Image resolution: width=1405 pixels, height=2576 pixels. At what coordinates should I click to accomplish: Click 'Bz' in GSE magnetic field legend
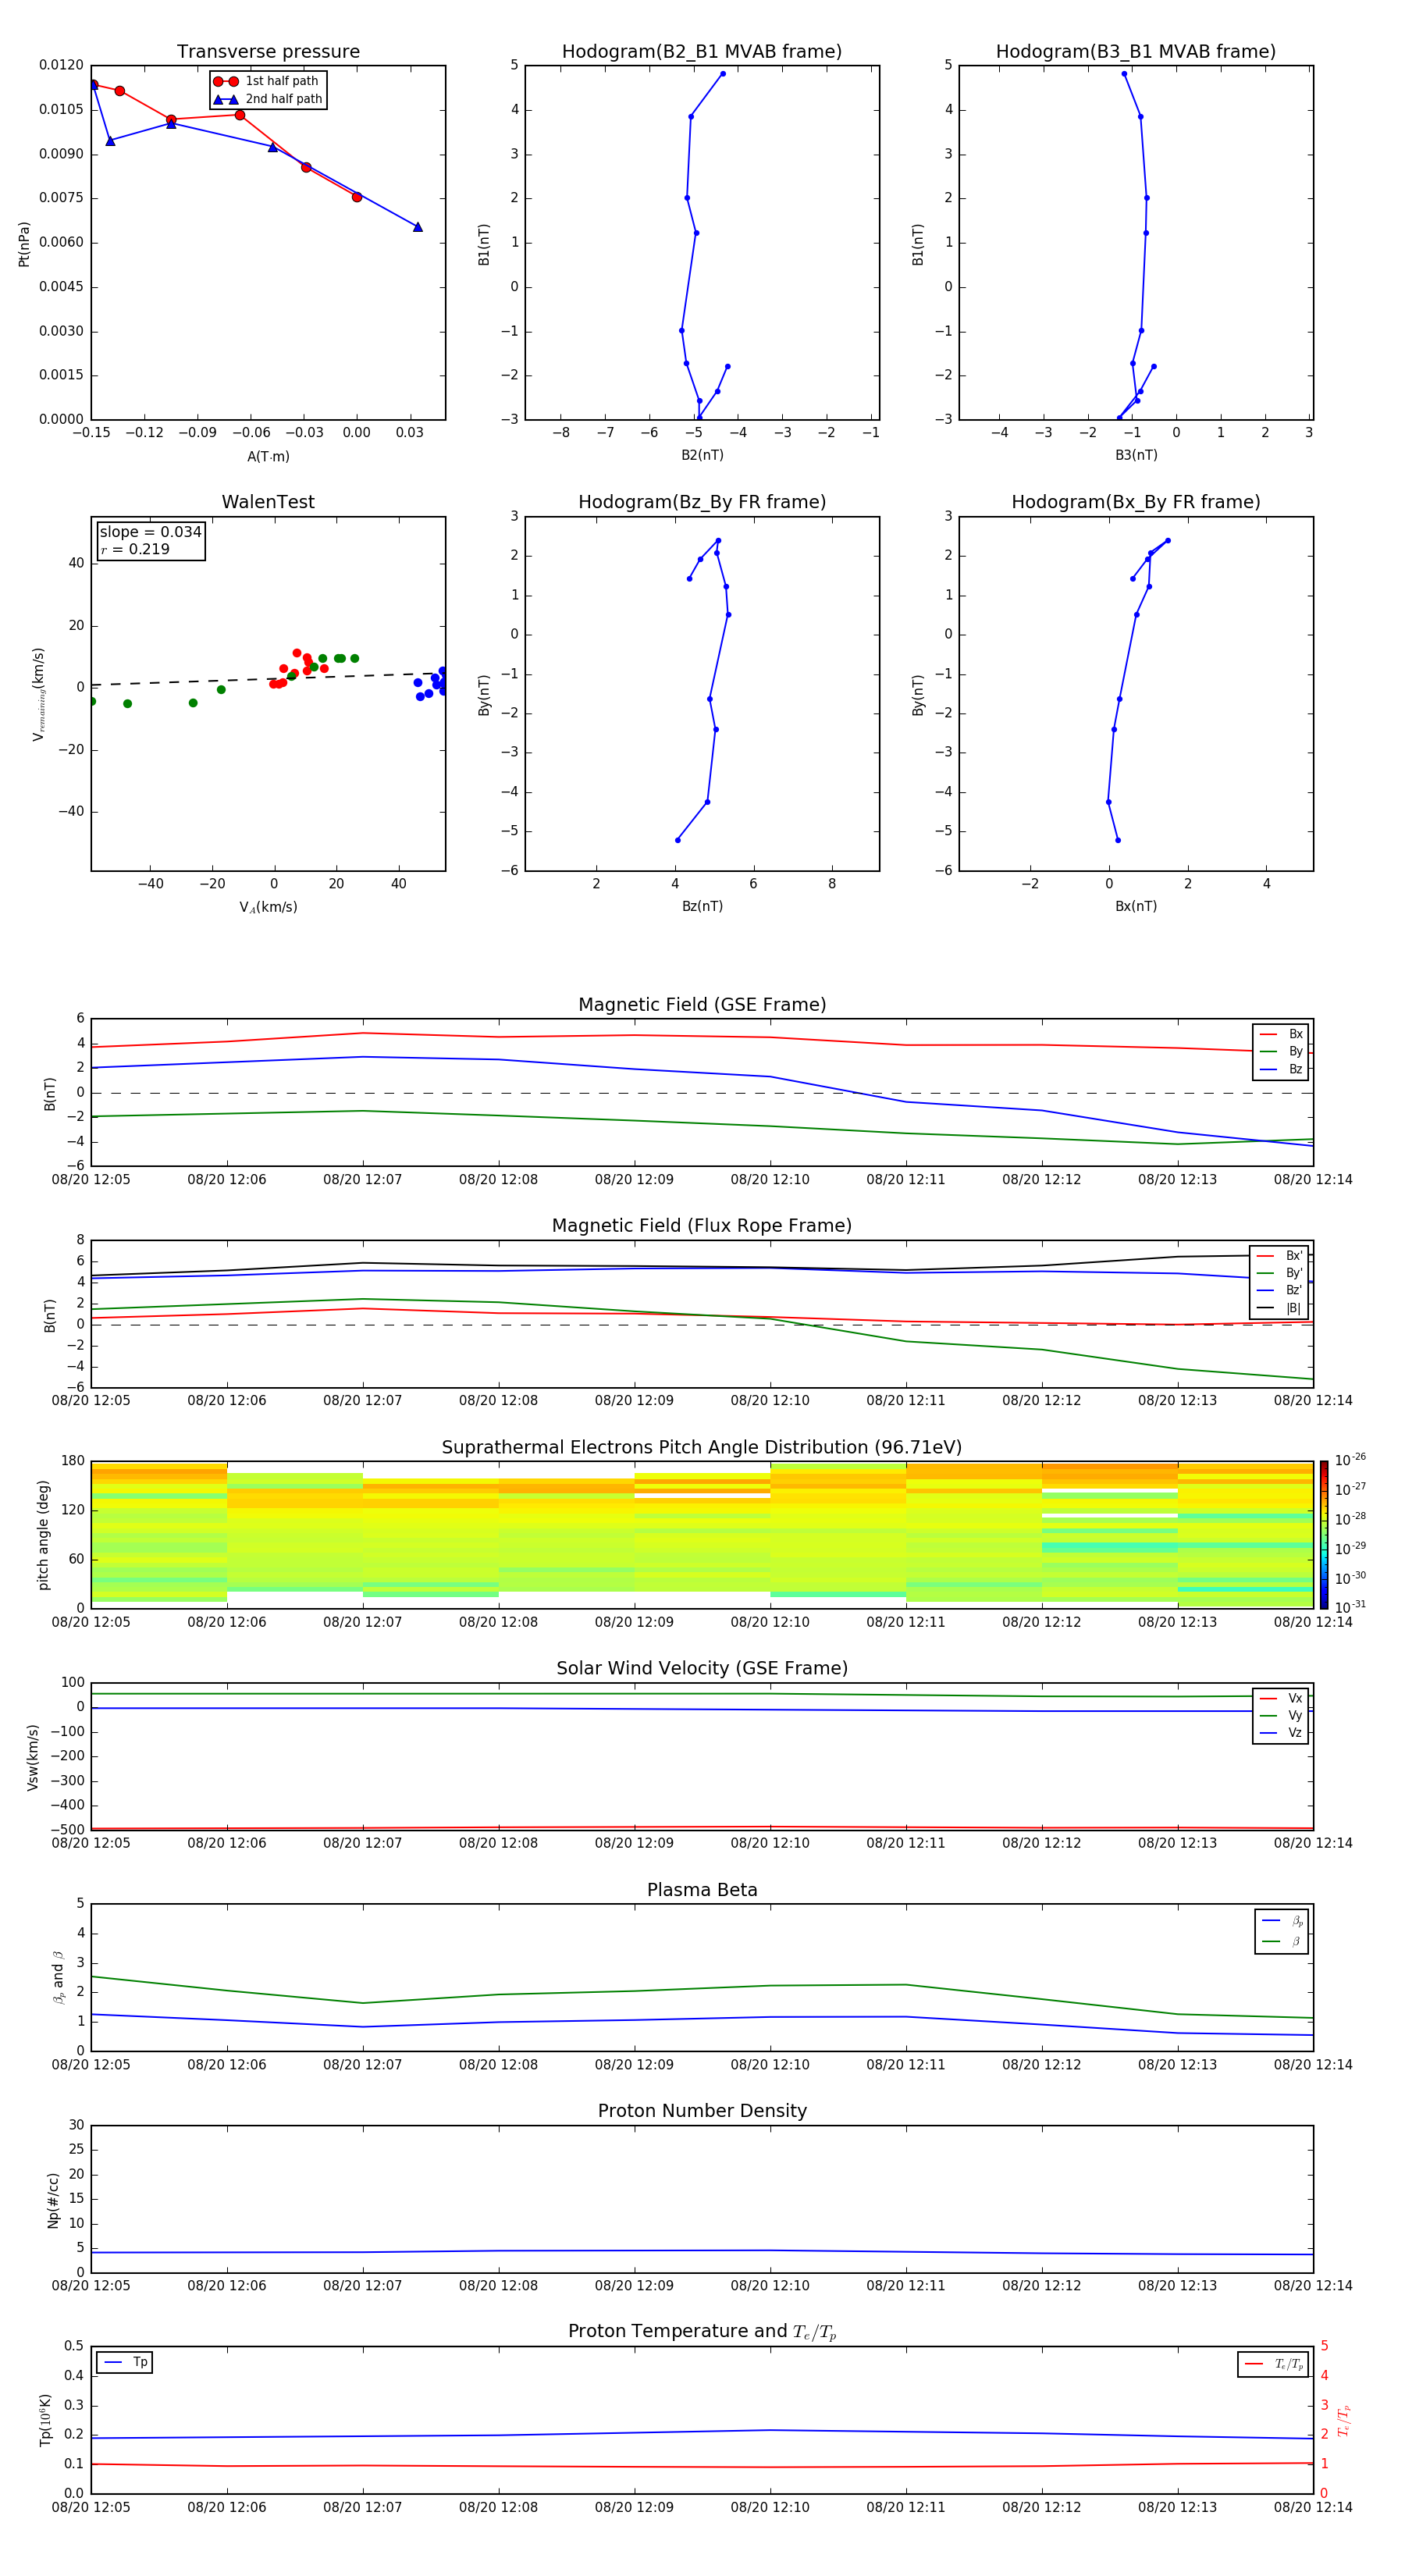point(1282,1069)
